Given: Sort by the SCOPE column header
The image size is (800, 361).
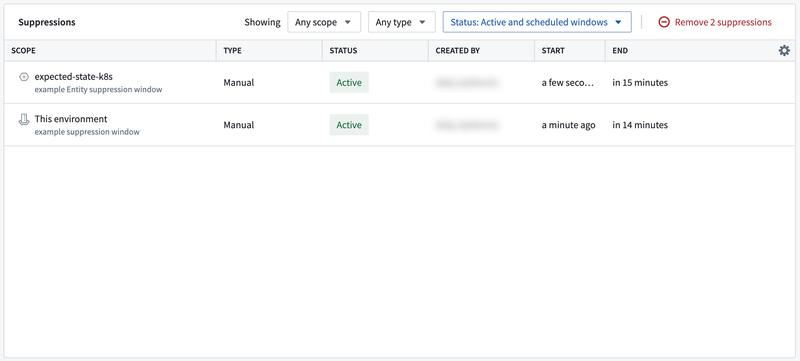Looking at the screenshot, I should pyautogui.click(x=23, y=51).
